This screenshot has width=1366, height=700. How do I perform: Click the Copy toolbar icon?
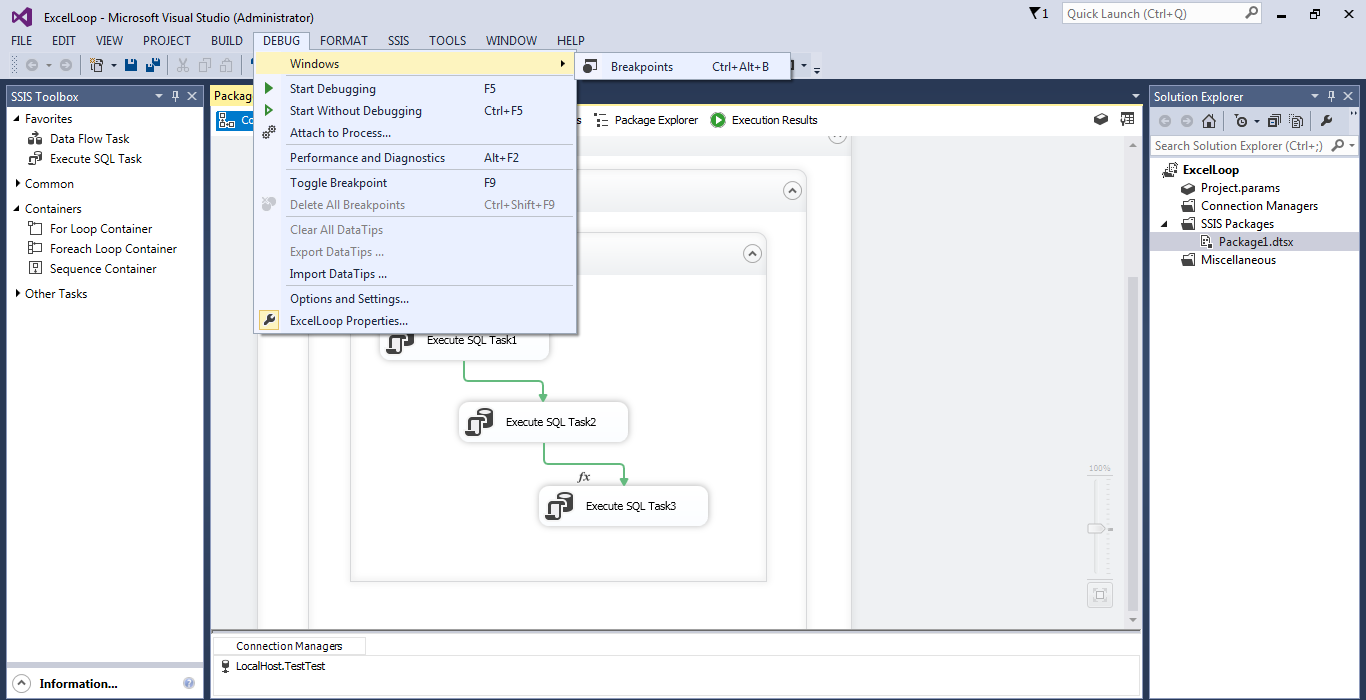pos(204,65)
